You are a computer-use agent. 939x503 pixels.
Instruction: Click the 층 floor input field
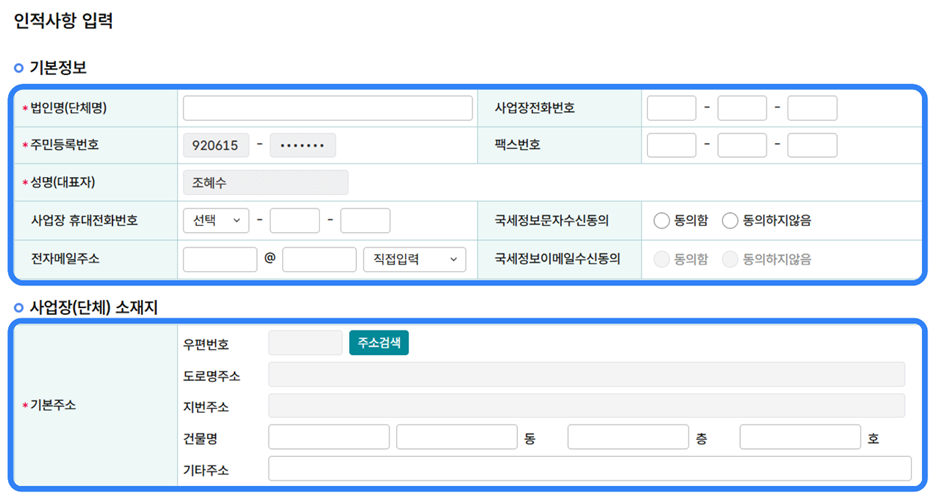tap(628, 437)
